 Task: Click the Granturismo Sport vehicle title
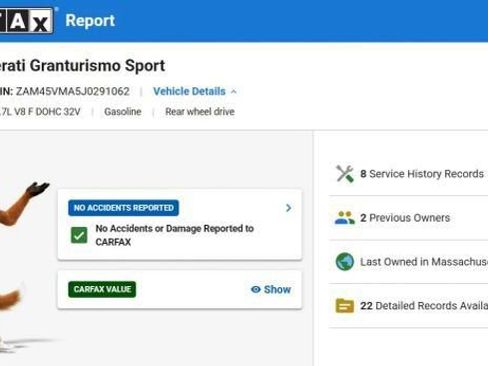click(82, 65)
